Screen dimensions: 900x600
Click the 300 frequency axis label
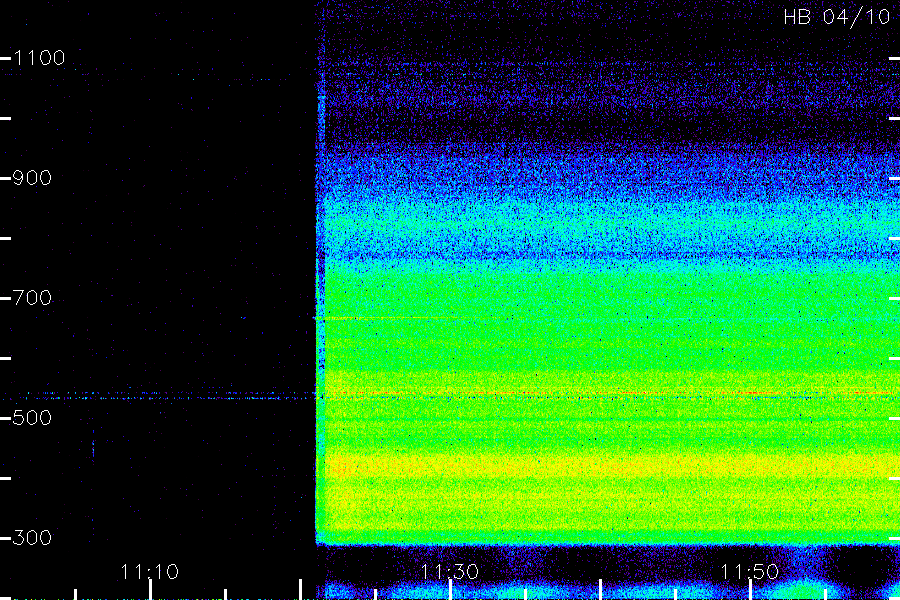[x=32, y=538]
